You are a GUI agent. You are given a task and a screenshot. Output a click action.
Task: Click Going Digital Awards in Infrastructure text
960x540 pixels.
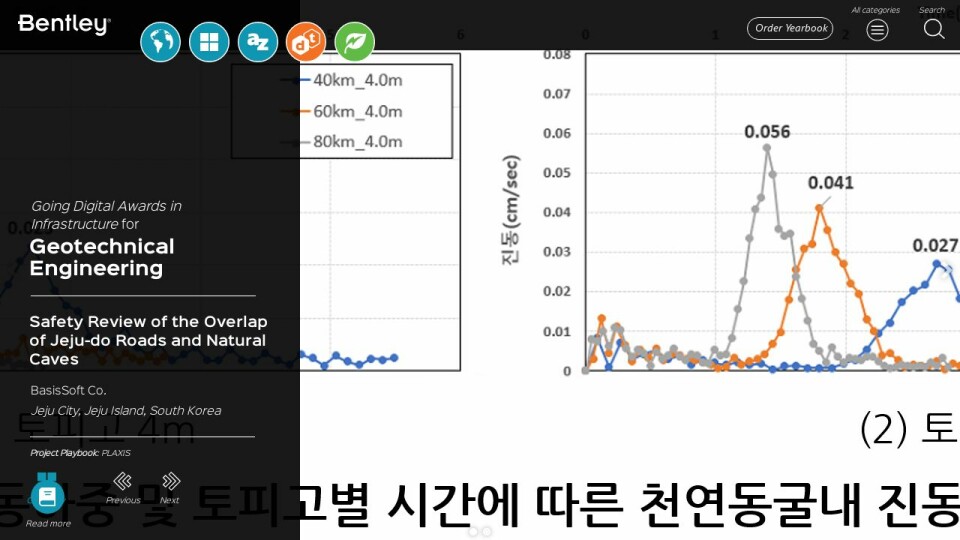click(x=107, y=215)
